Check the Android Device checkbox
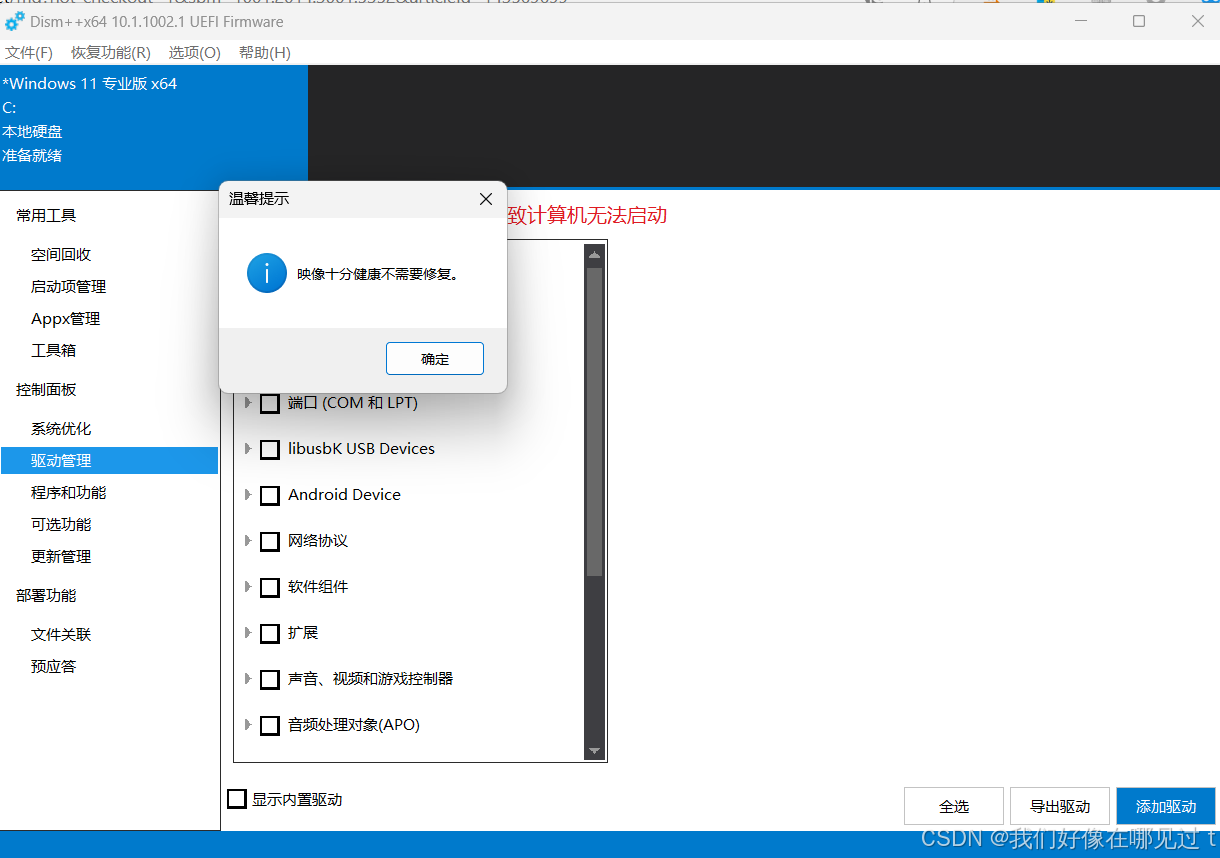The image size is (1220, 858). click(x=270, y=496)
